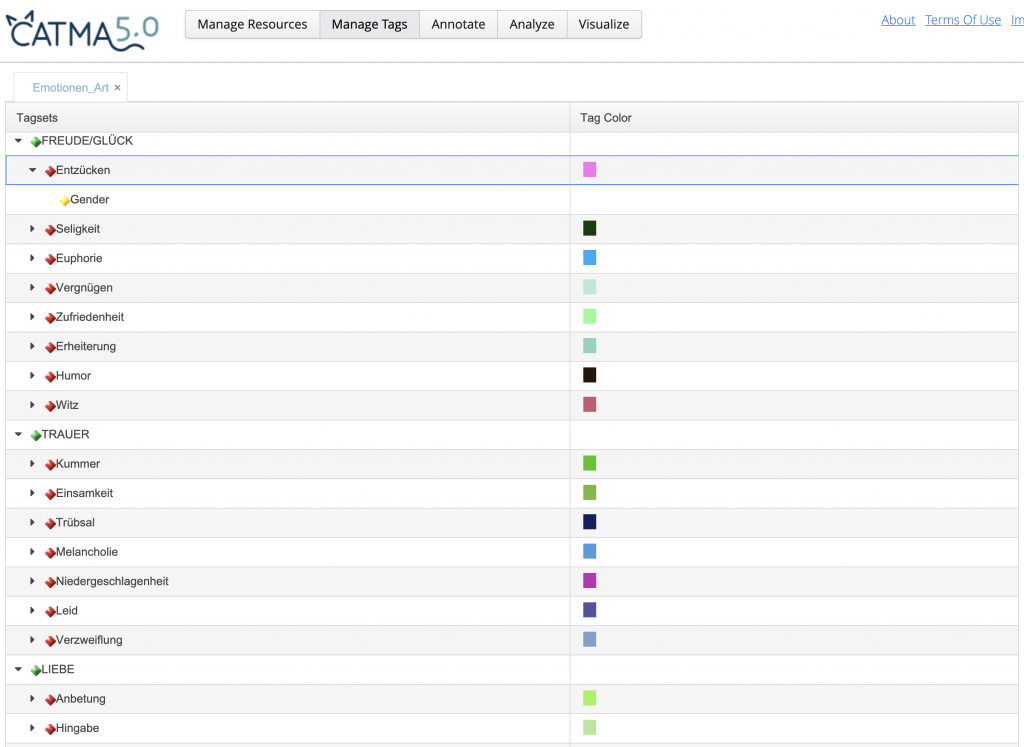Expand the Anbetung tag
The width and height of the screenshot is (1024, 747).
tap(32, 699)
